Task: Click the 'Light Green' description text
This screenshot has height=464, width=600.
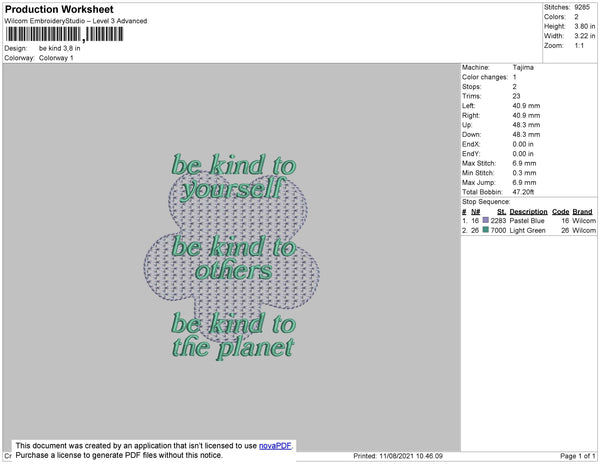Action: click(527, 230)
